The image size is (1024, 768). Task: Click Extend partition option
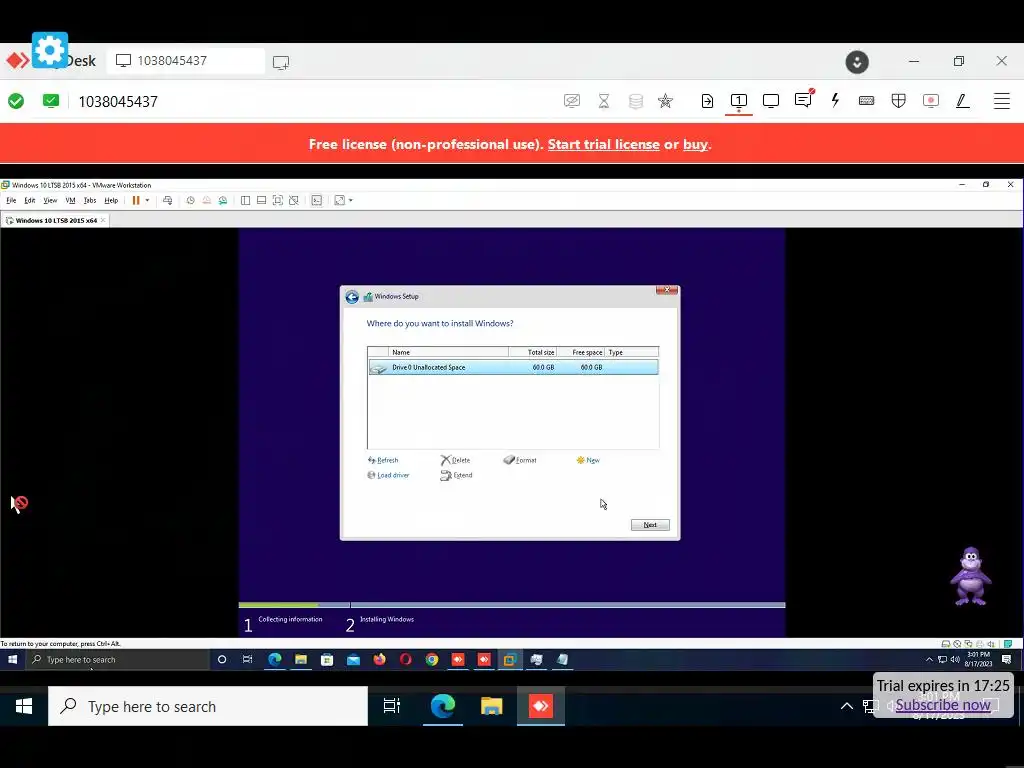coord(456,475)
